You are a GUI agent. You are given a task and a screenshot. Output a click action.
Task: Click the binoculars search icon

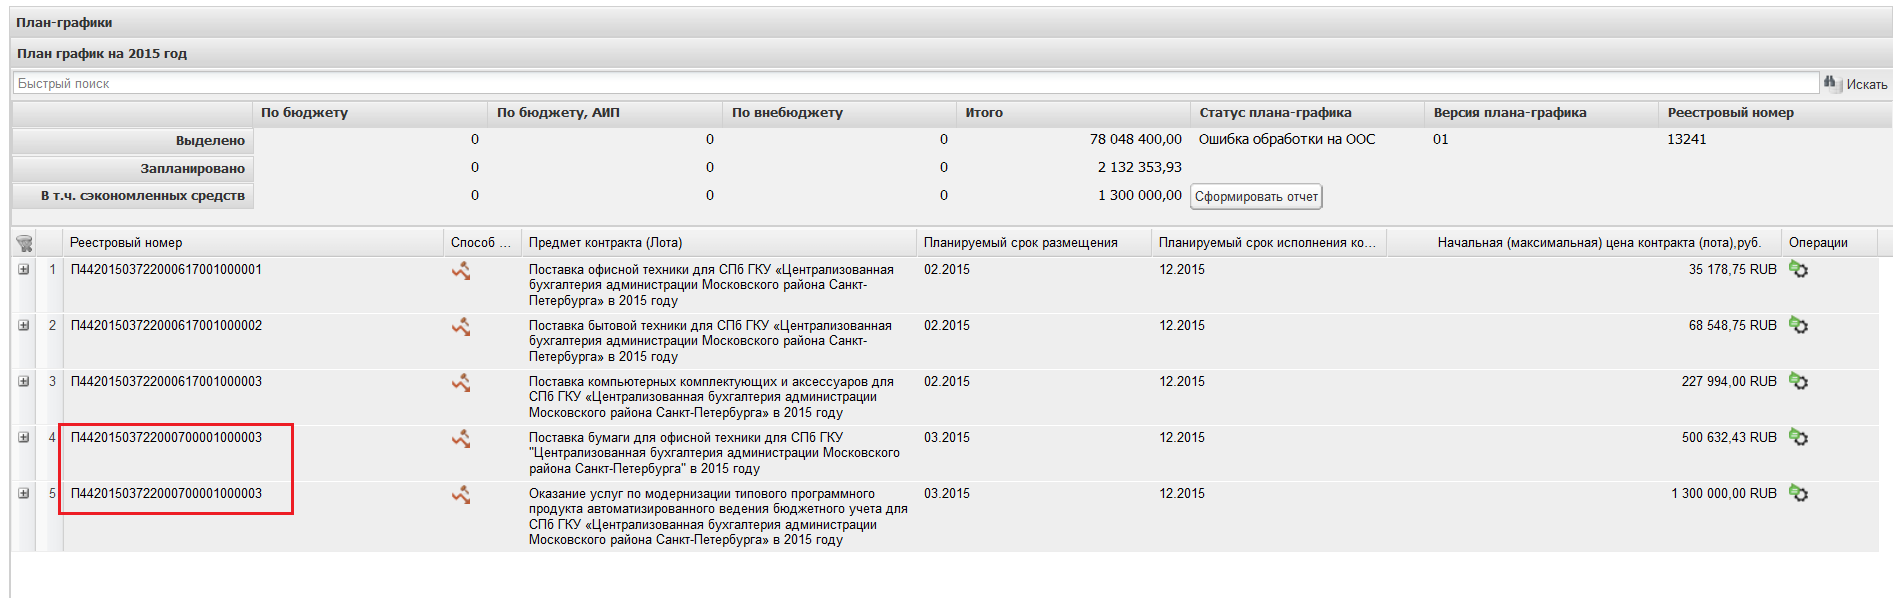point(1832,83)
